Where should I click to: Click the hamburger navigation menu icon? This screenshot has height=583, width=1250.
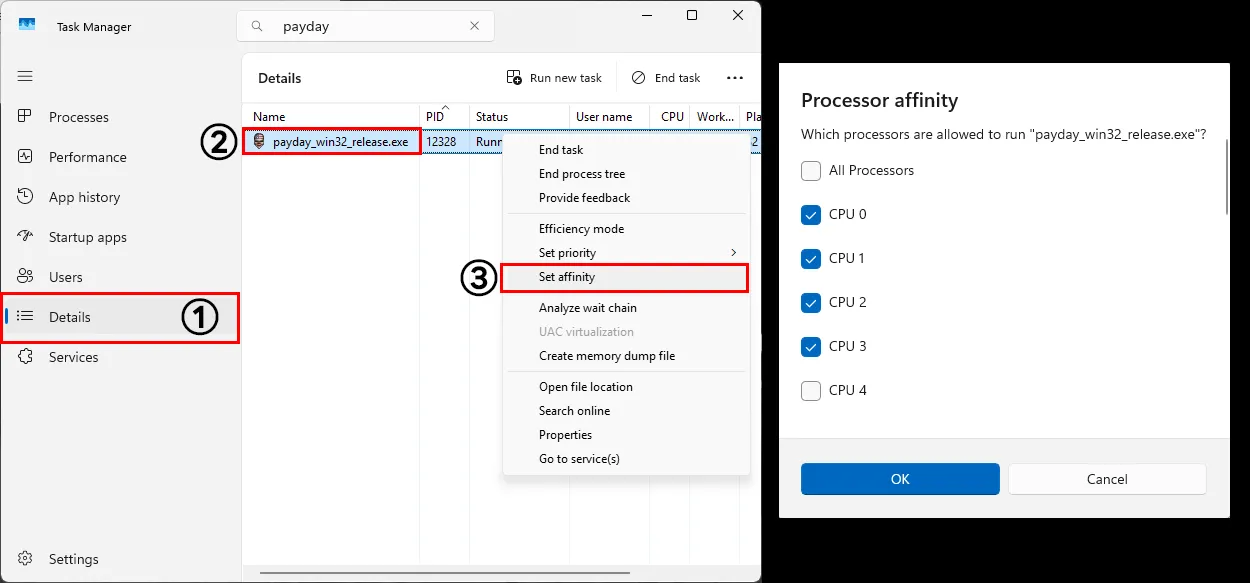coord(25,76)
